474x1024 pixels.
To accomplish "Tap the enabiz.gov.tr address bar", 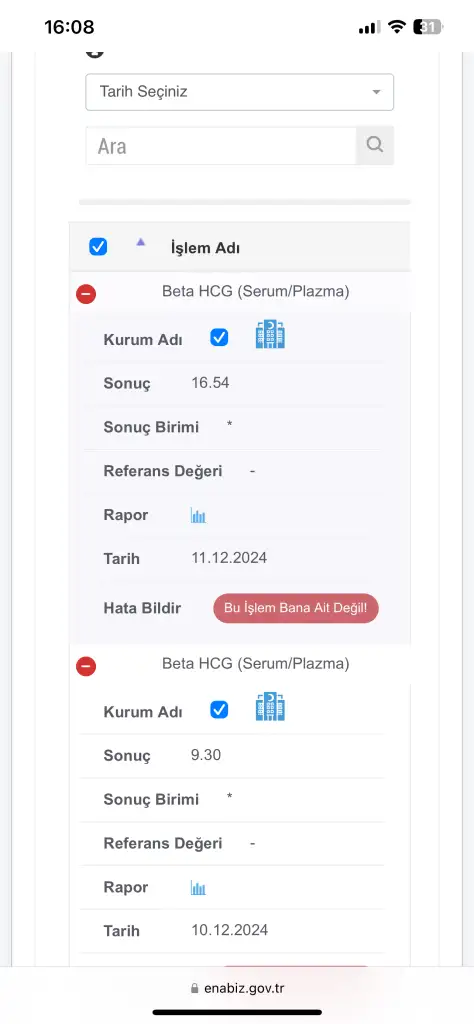I will [237, 988].
